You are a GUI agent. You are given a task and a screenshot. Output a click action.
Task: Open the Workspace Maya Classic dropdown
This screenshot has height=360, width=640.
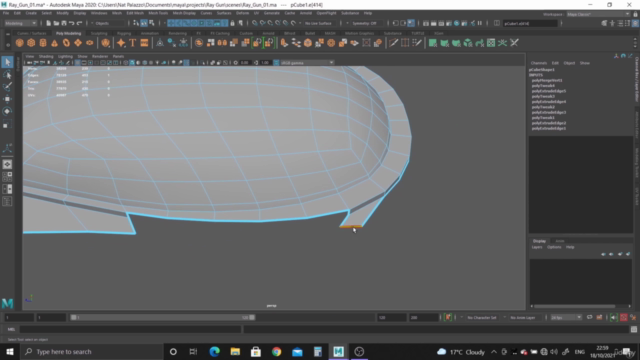point(598,14)
